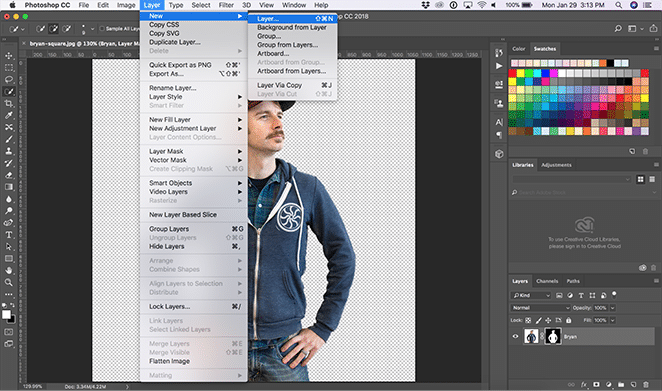The image size is (662, 391).
Task: Click Background from Layer entry
Action: pyautogui.click(x=292, y=27)
